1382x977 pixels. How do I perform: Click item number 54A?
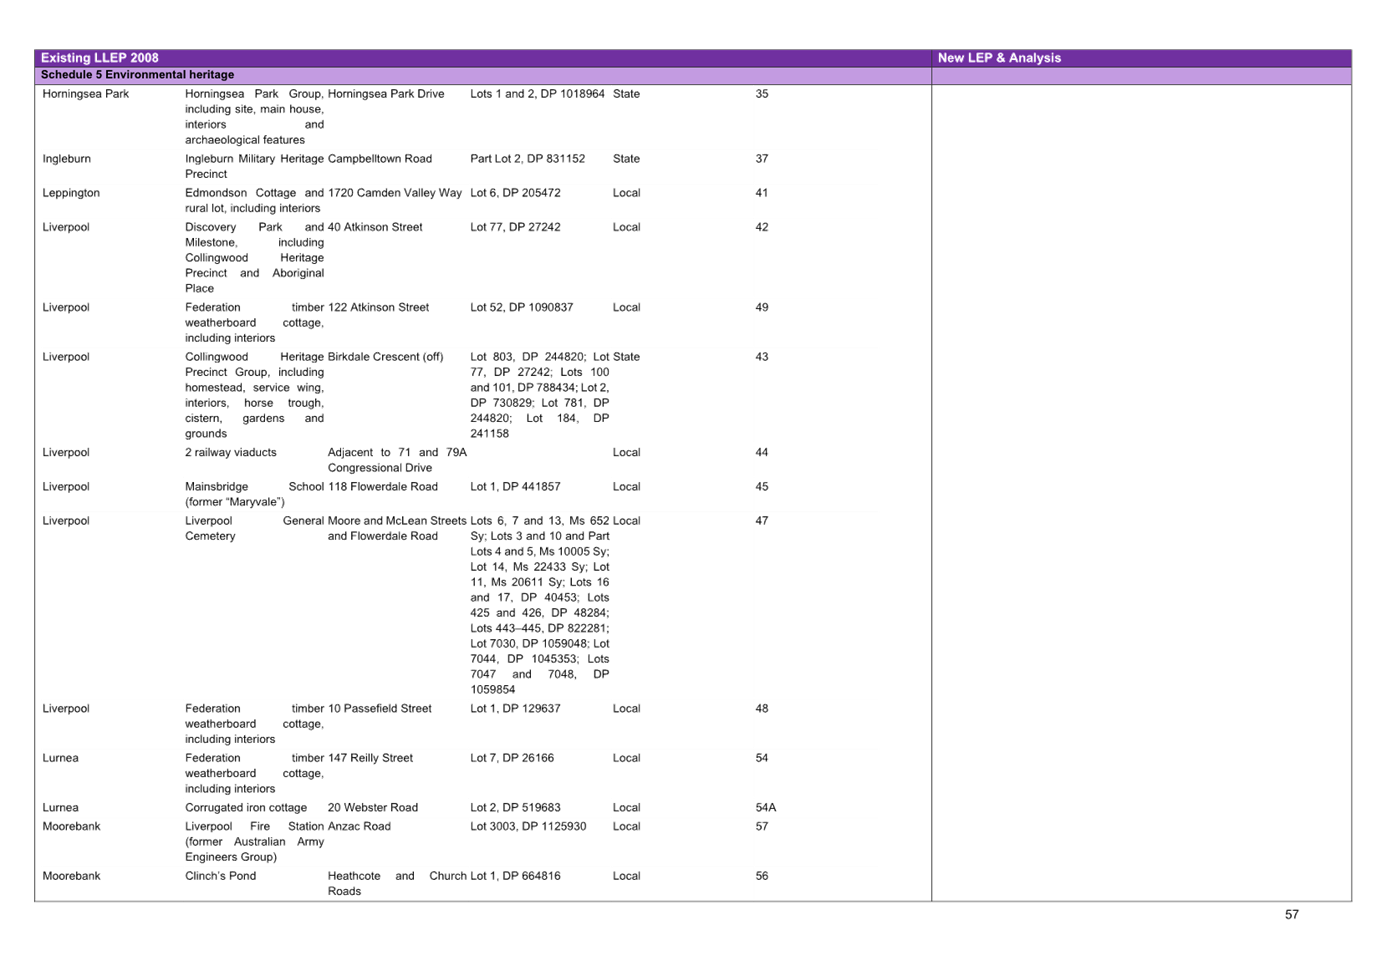coord(766,808)
